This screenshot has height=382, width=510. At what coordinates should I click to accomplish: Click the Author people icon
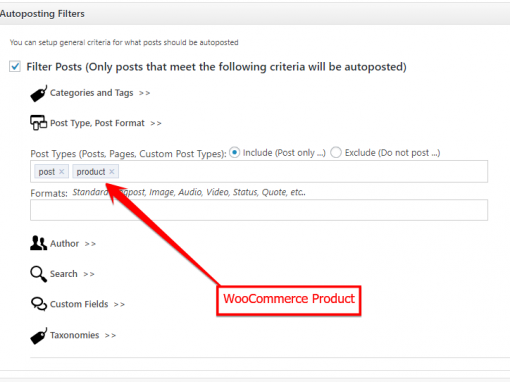pos(39,243)
